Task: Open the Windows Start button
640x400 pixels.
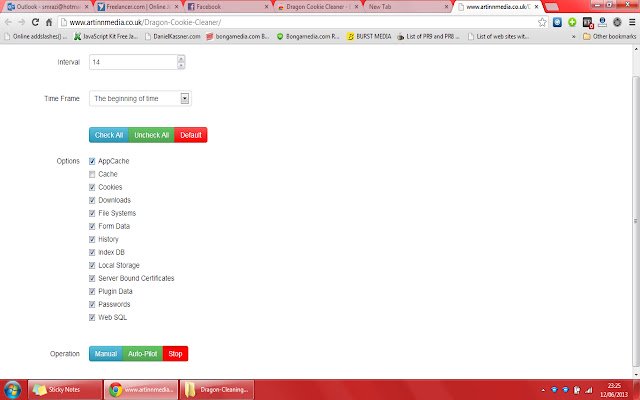Action: (12, 390)
